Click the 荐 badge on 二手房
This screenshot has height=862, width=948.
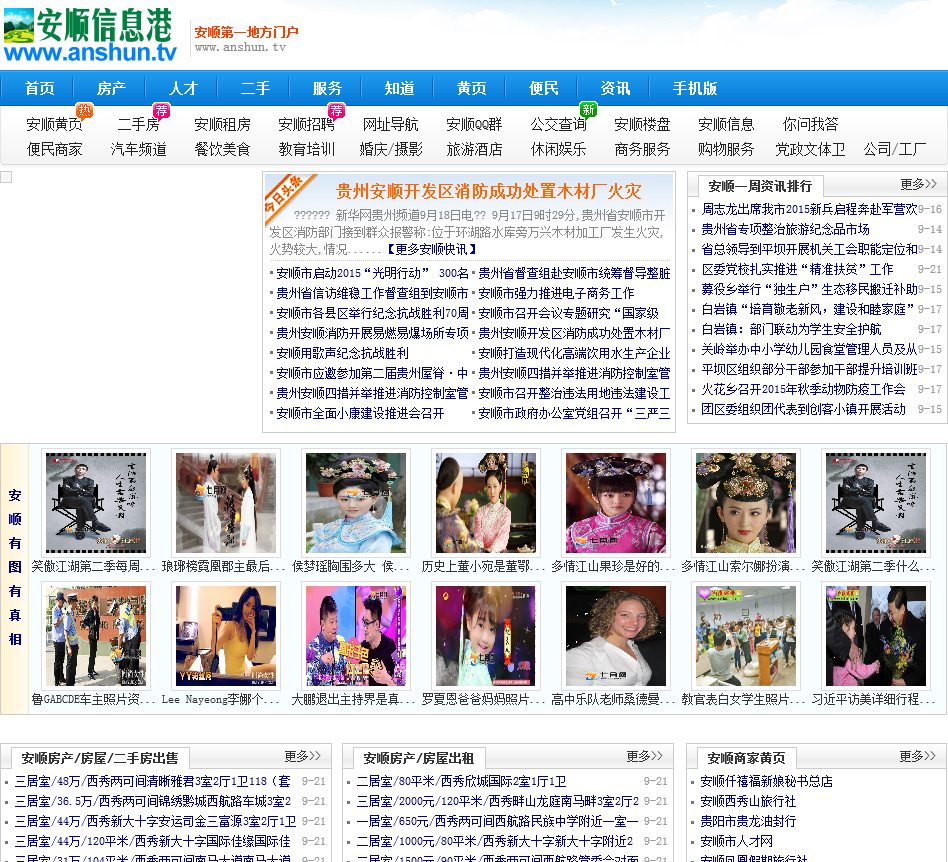click(x=161, y=110)
